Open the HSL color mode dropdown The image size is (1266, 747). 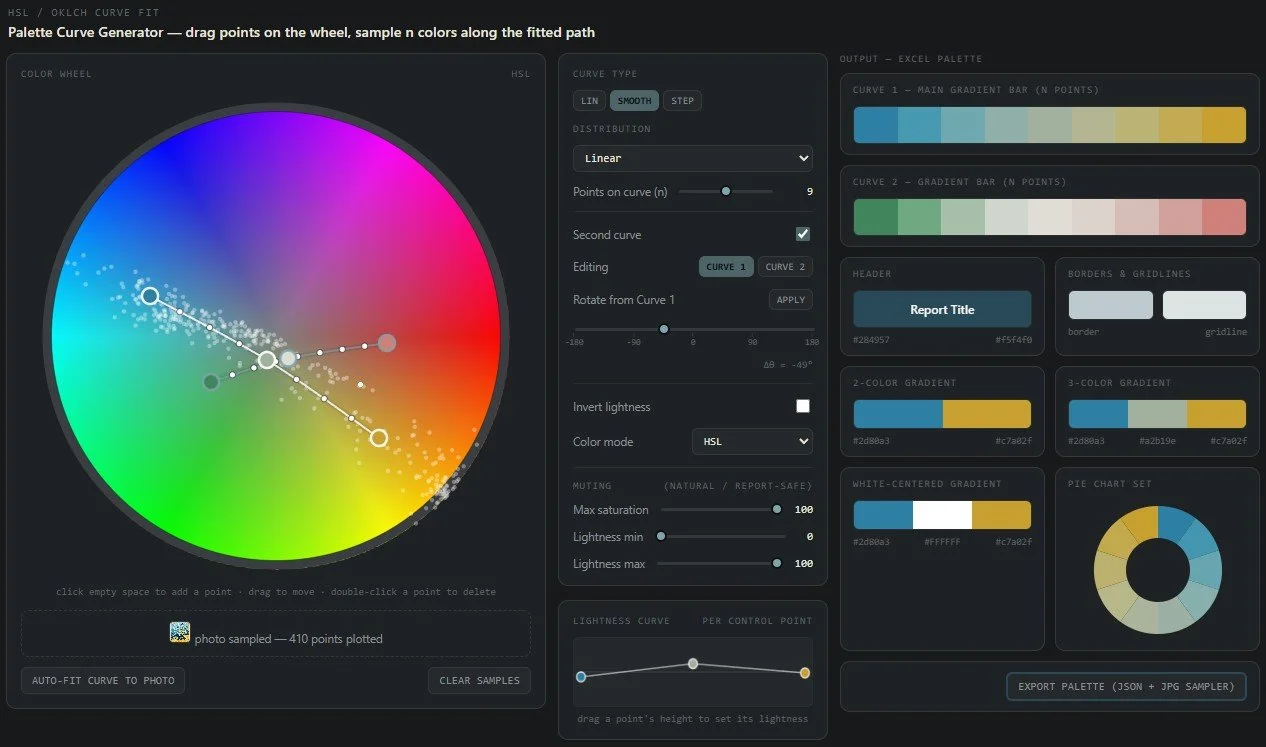752,441
